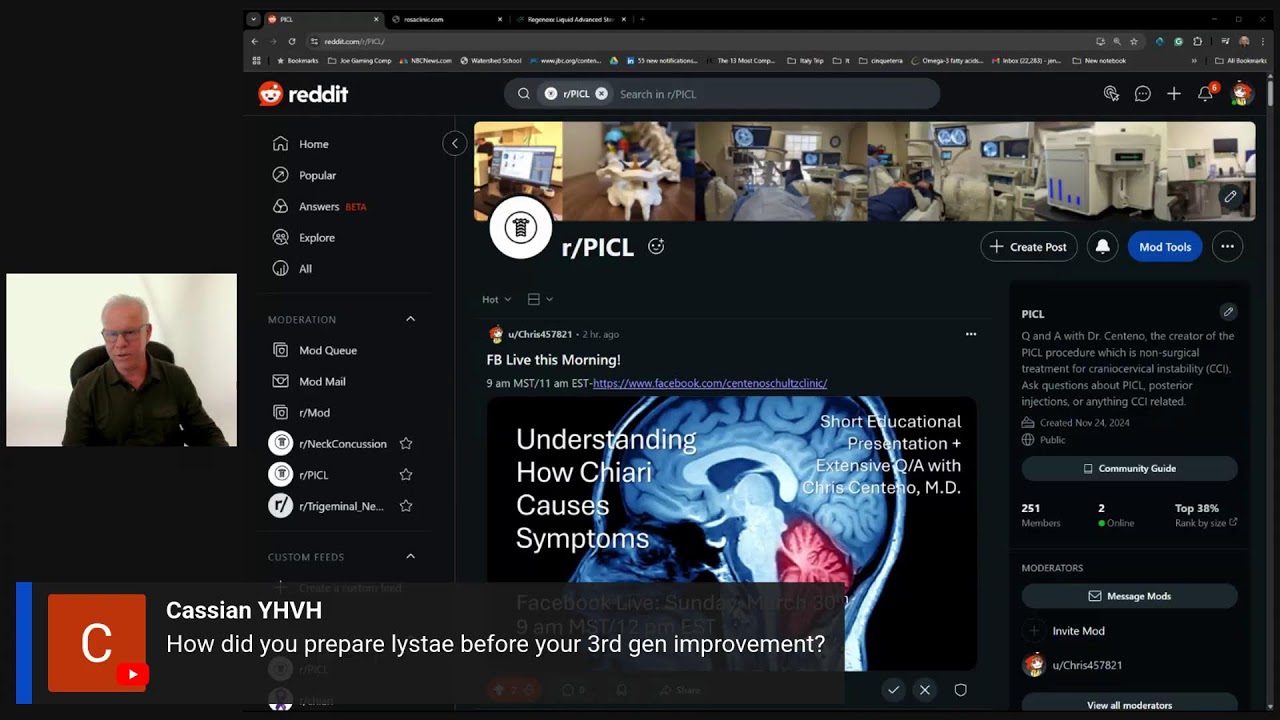Open r/Trigeminal_Ne... community

[x=341, y=506]
